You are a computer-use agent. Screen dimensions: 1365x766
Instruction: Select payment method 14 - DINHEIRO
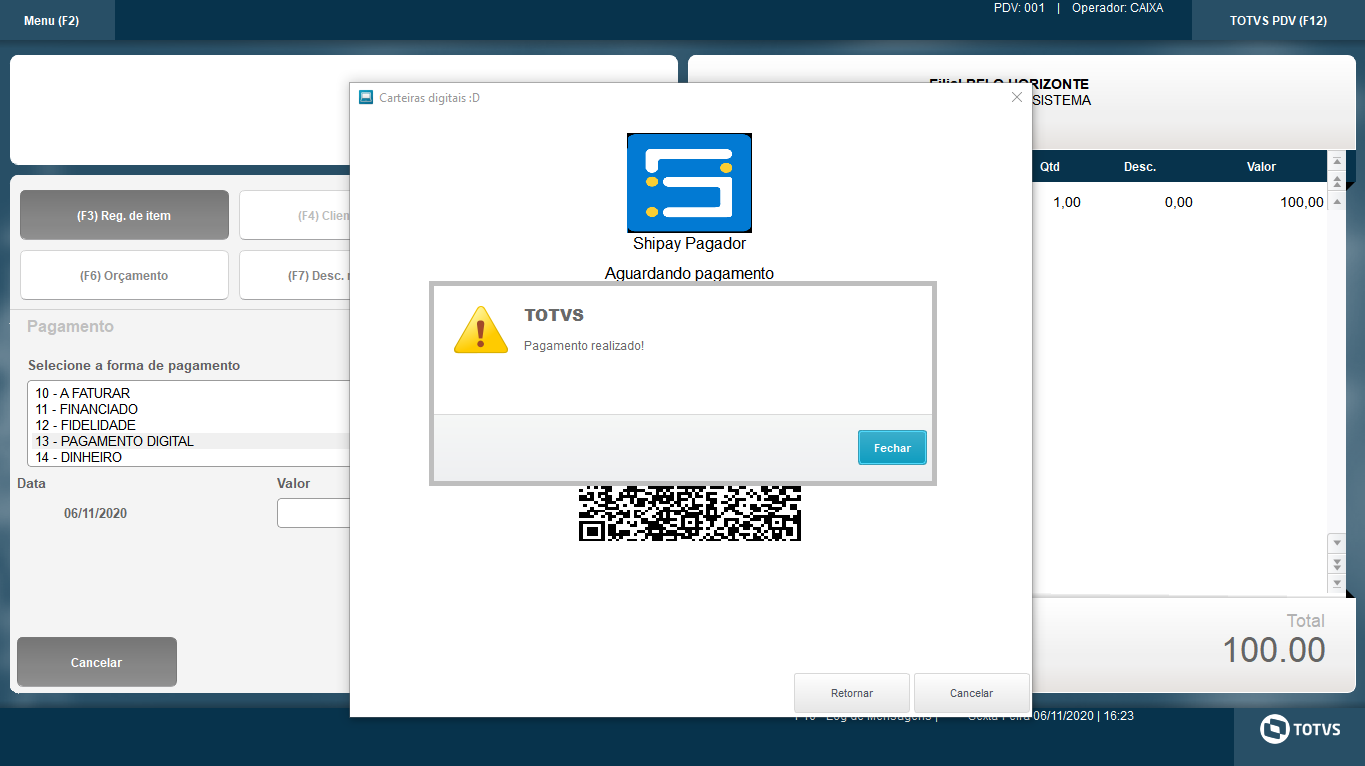click(190, 457)
